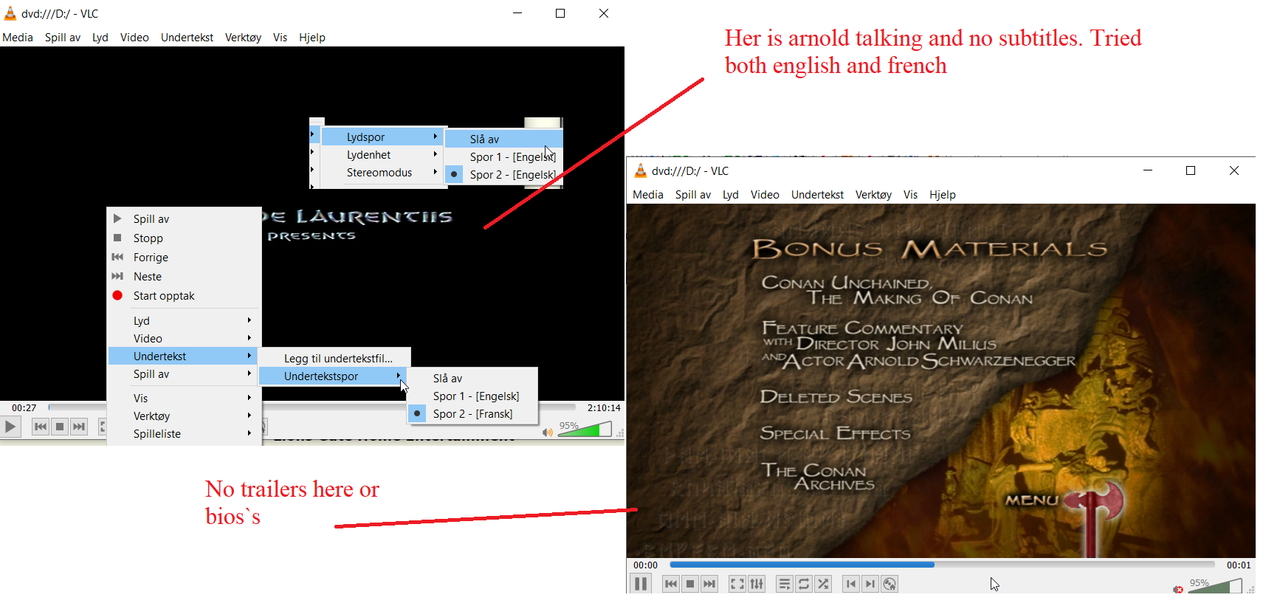1280x603 pixels.
Task: Click previous button in left VLC control bar
Action: (40, 427)
